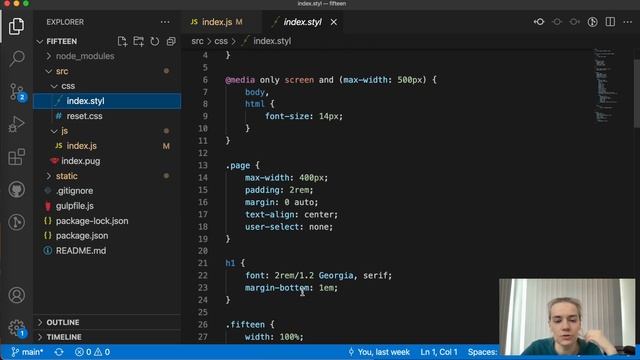Open package-lock.json in the file tree

[x=107, y=221]
